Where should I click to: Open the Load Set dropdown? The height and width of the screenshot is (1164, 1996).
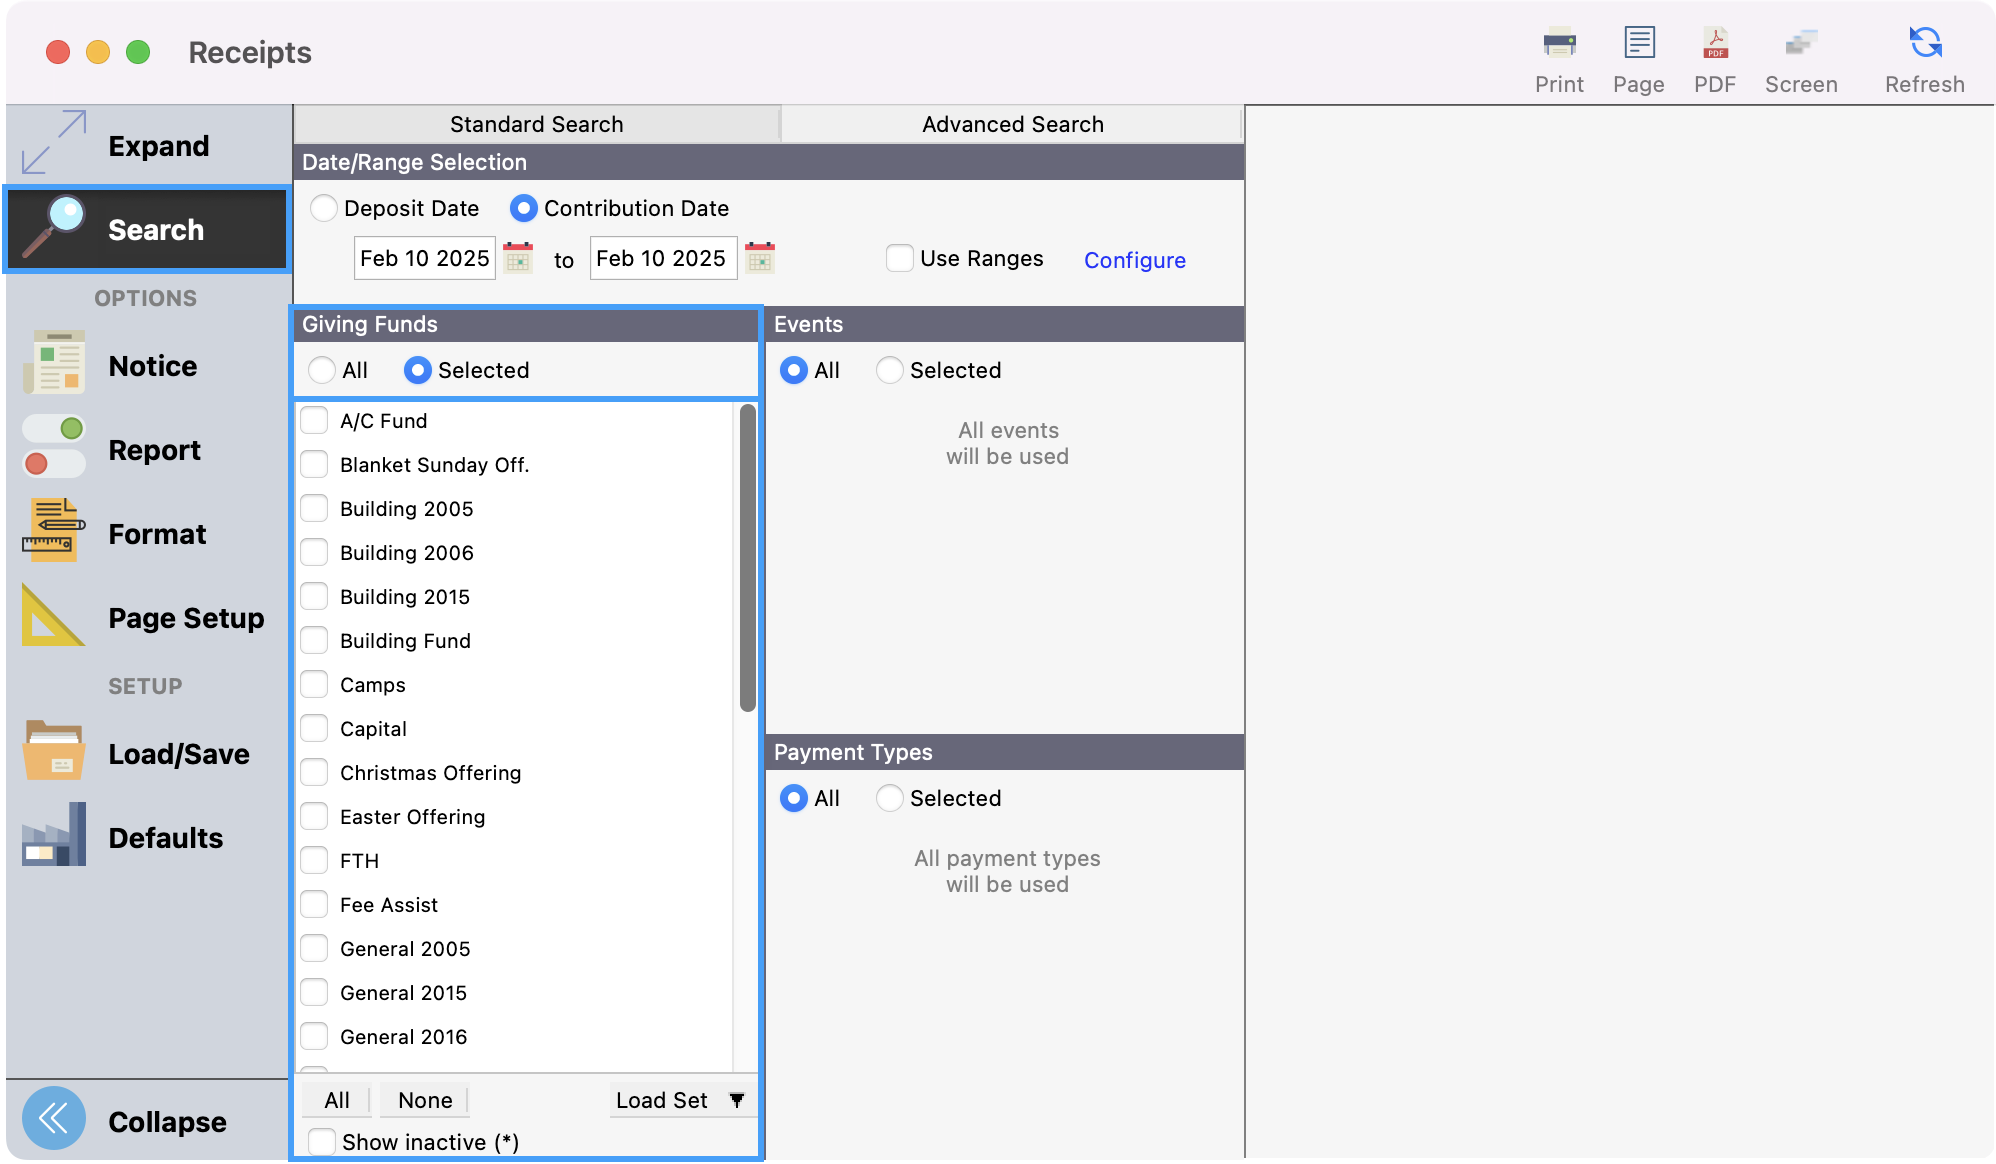[682, 1100]
